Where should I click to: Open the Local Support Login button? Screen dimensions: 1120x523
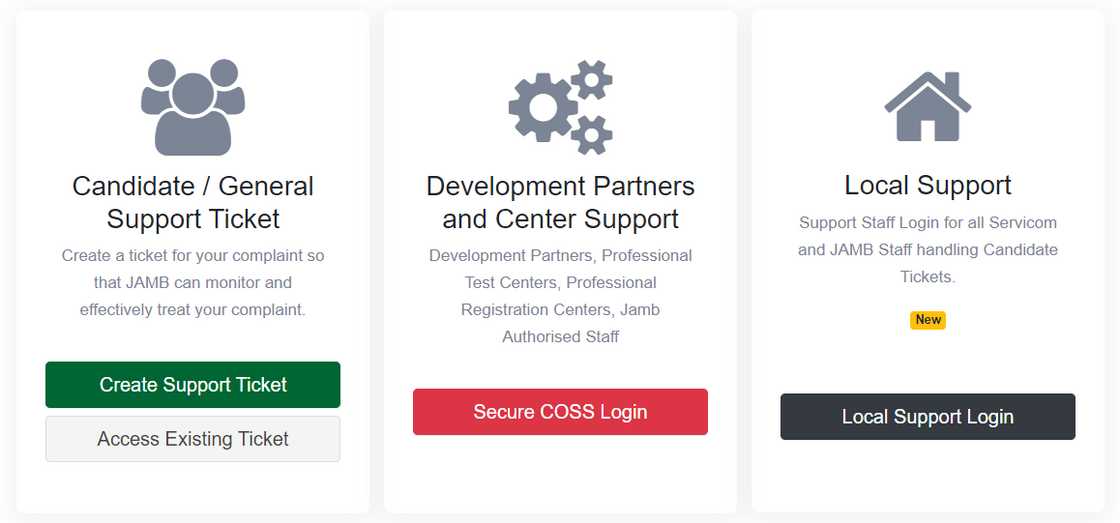click(928, 417)
